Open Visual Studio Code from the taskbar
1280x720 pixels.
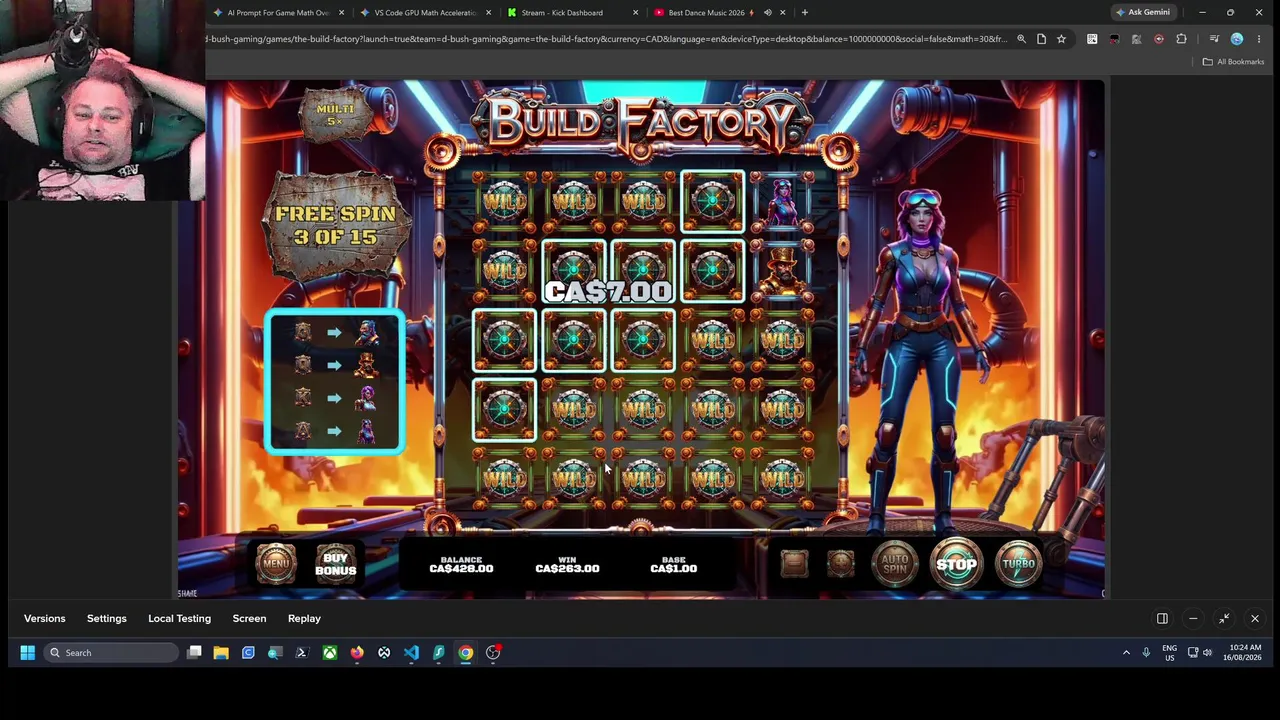tap(411, 653)
